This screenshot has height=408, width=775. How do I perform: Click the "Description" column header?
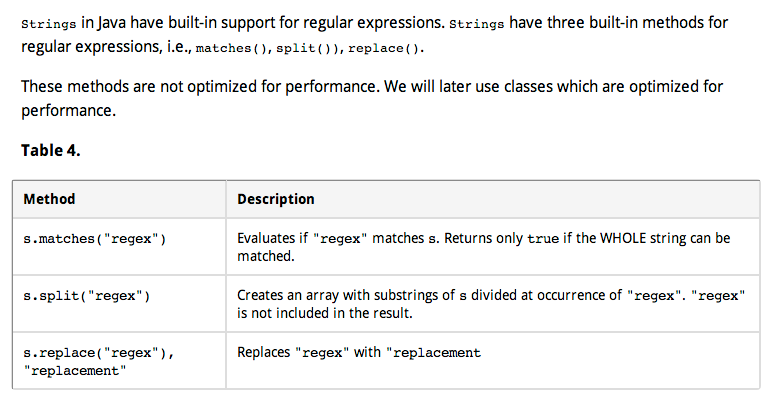point(276,199)
